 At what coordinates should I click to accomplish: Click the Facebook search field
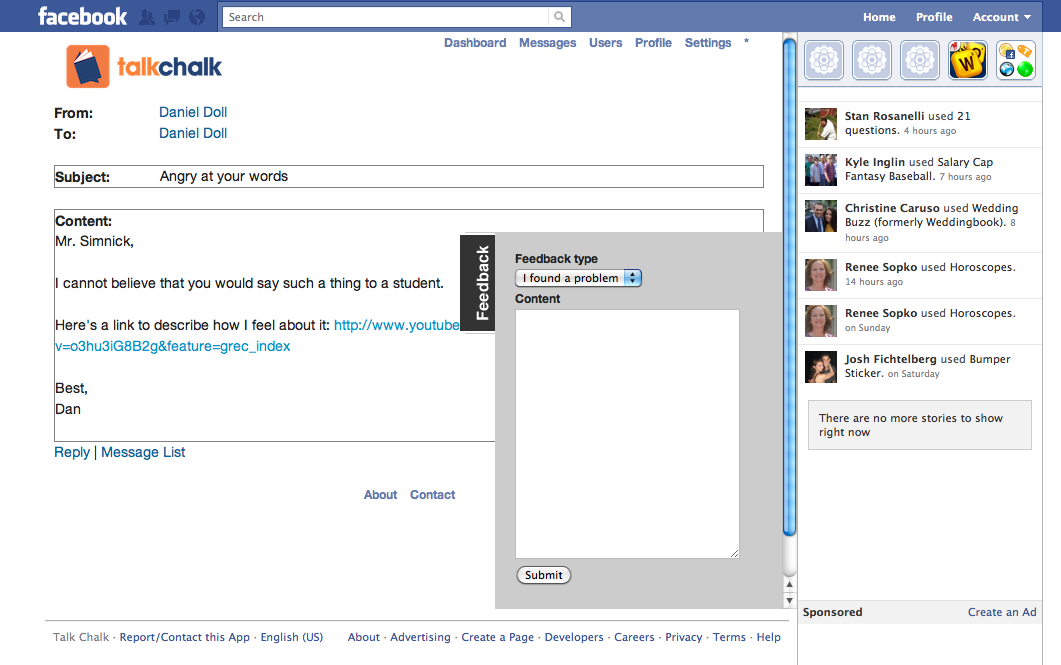coord(386,17)
